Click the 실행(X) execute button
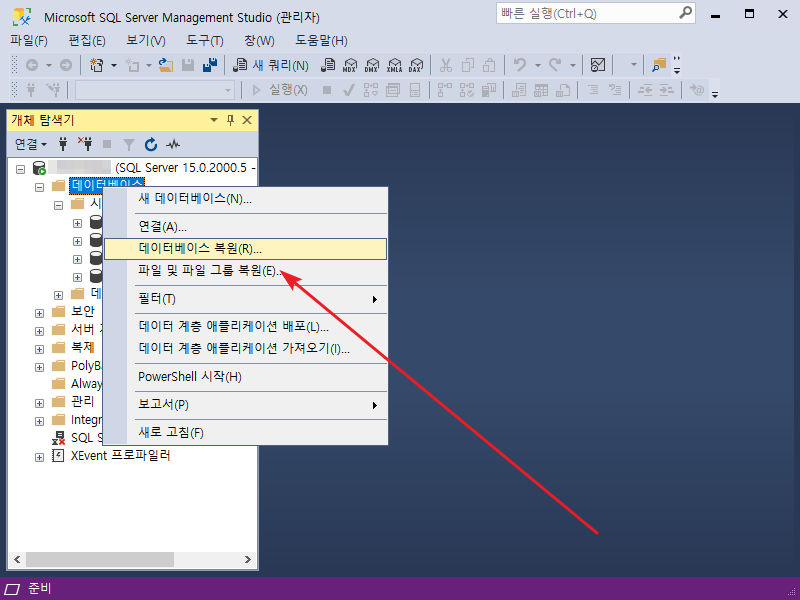The width and height of the screenshot is (800, 600). tap(280, 90)
